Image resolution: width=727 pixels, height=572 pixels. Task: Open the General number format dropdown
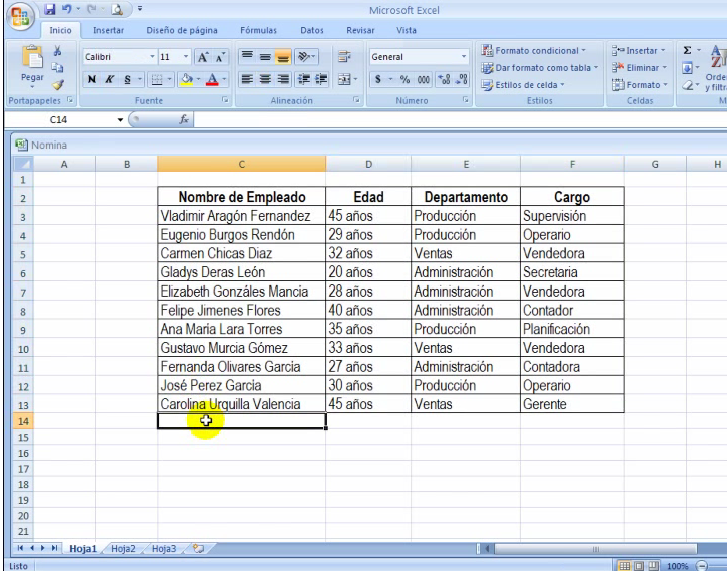[464, 57]
